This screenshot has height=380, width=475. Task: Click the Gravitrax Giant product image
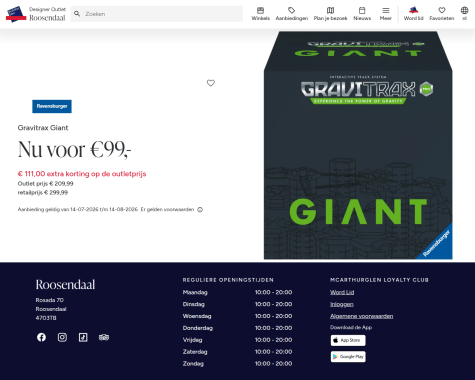coord(358,145)
